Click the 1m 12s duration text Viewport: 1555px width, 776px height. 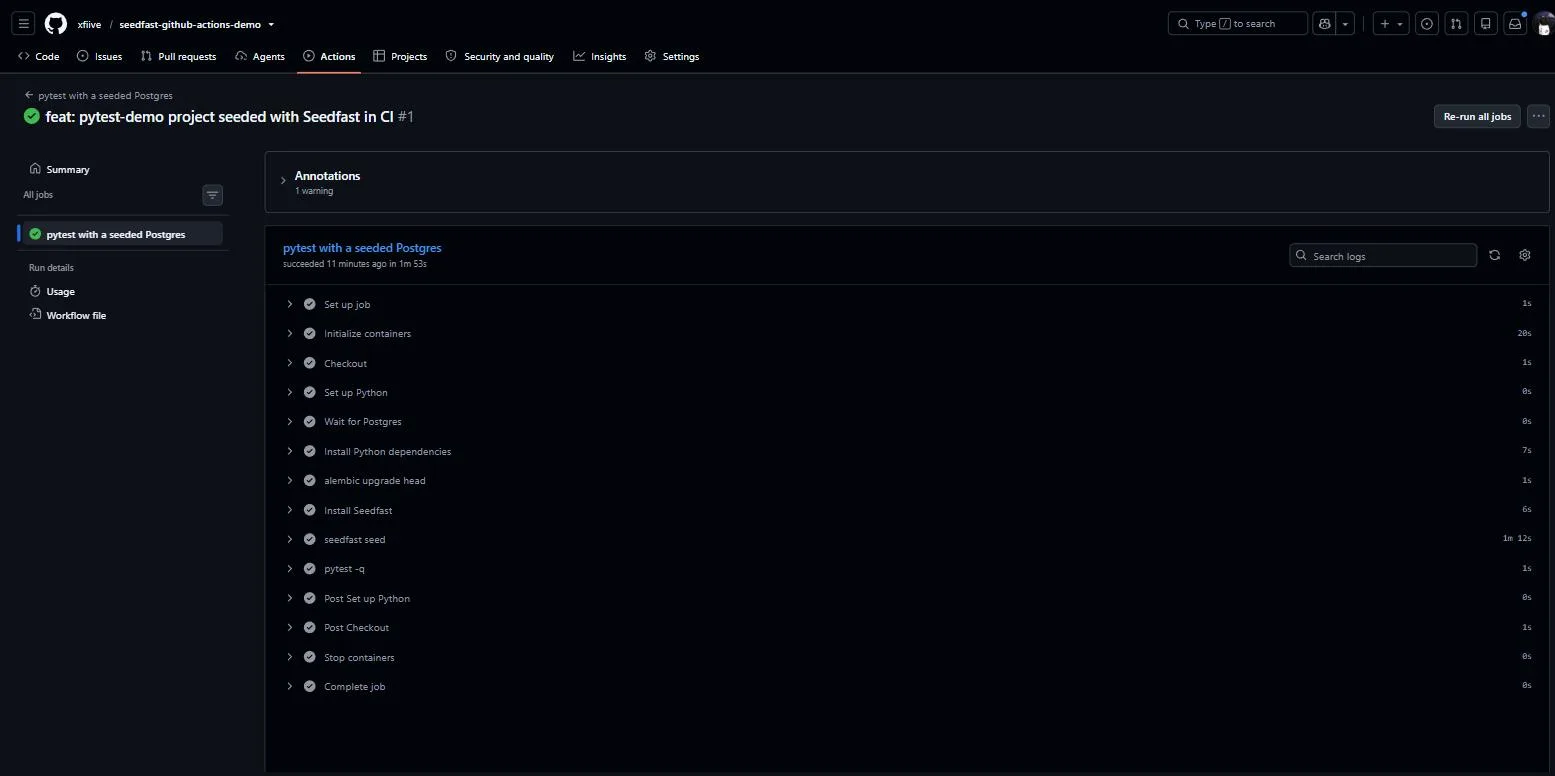tap(1517, 540)
